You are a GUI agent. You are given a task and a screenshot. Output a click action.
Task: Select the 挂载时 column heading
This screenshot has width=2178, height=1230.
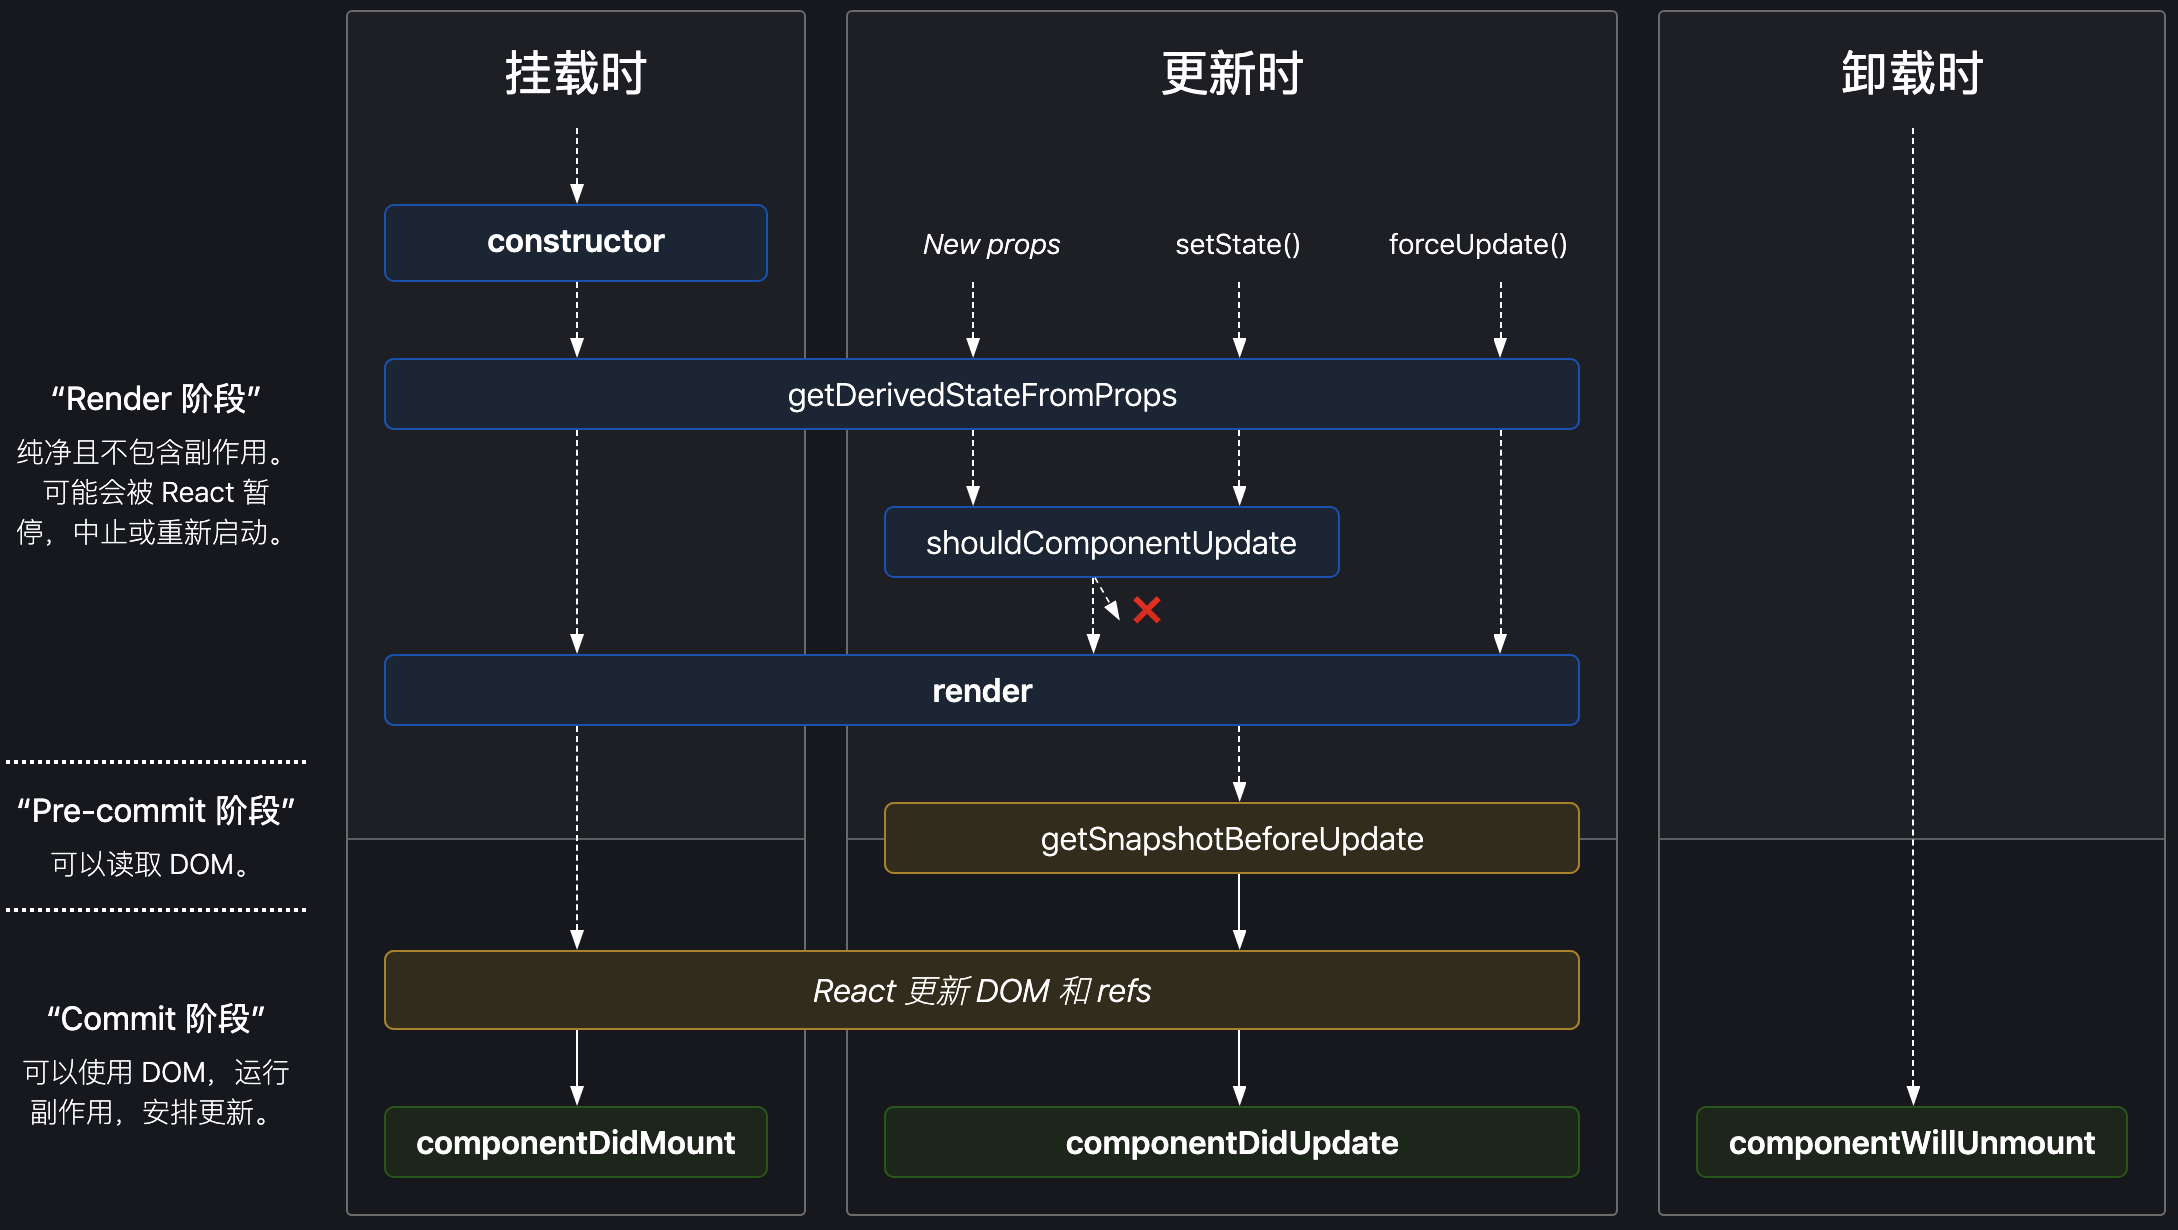(x=575, y=73)
